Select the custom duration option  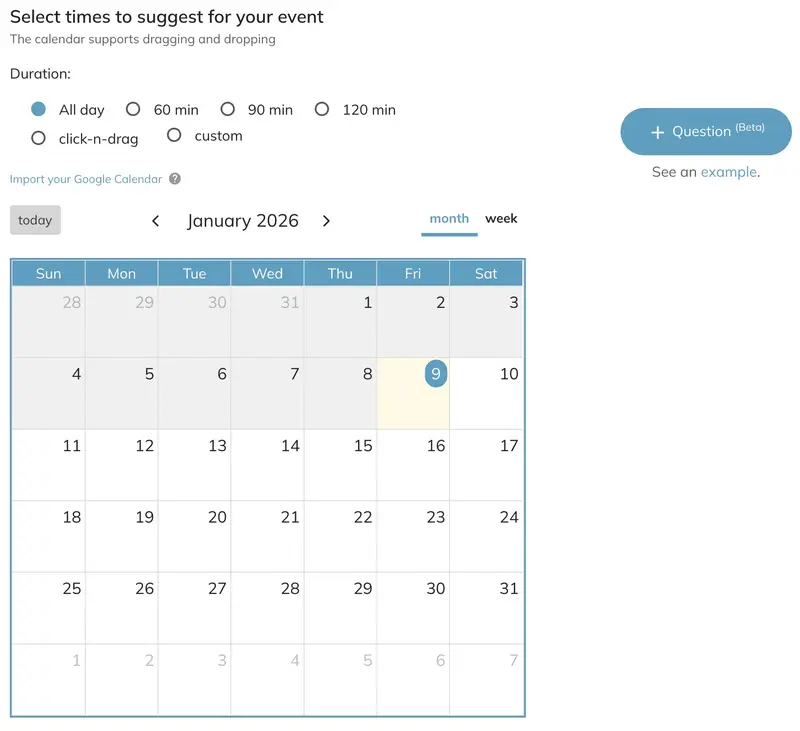pos(174,136)
